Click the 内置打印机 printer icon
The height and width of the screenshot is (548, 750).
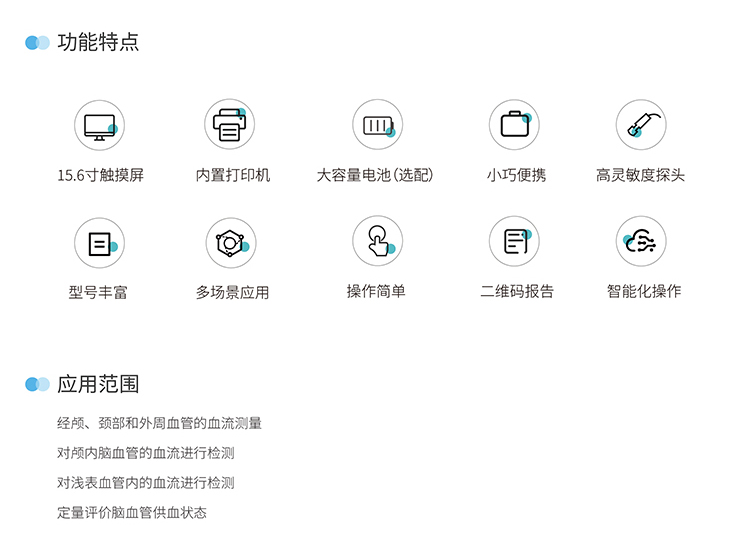click(x=230, y=126)
